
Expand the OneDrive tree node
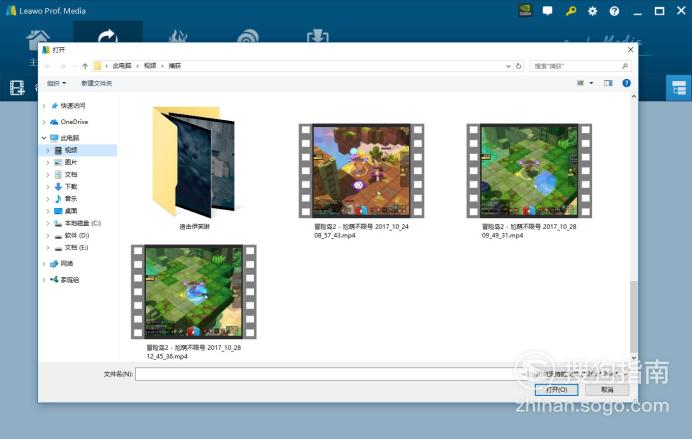(x=44, y=122)
